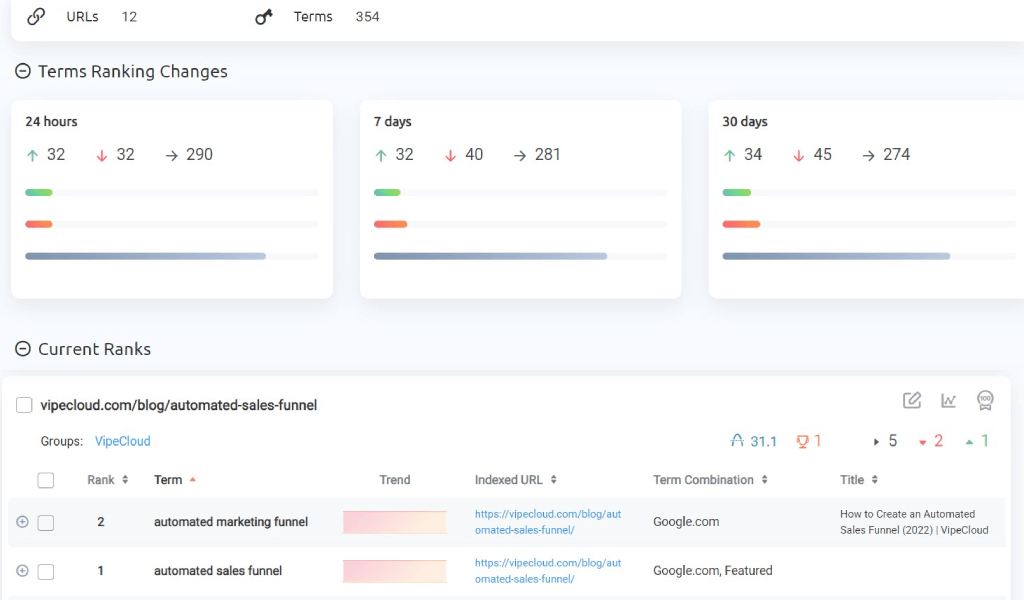Click the 24 hours green progress bar
Image resolution: width=1024 pixels, height=600 pixels.
[x=39, y=193]
